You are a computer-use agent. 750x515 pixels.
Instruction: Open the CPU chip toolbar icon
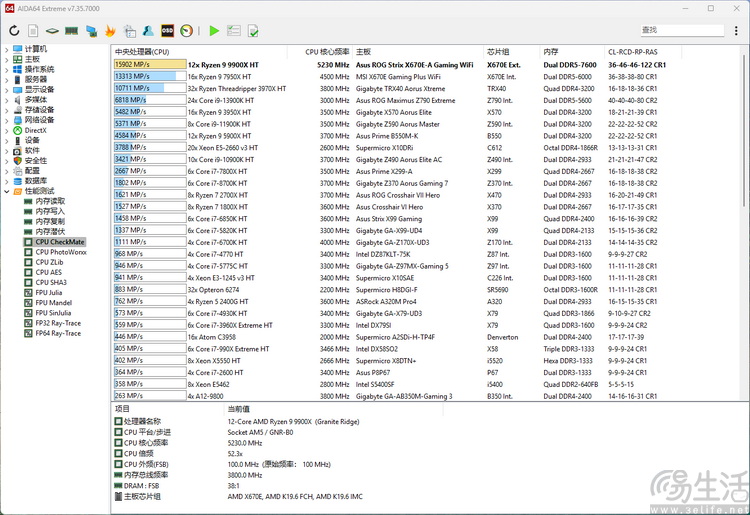(x=52, y=31)
